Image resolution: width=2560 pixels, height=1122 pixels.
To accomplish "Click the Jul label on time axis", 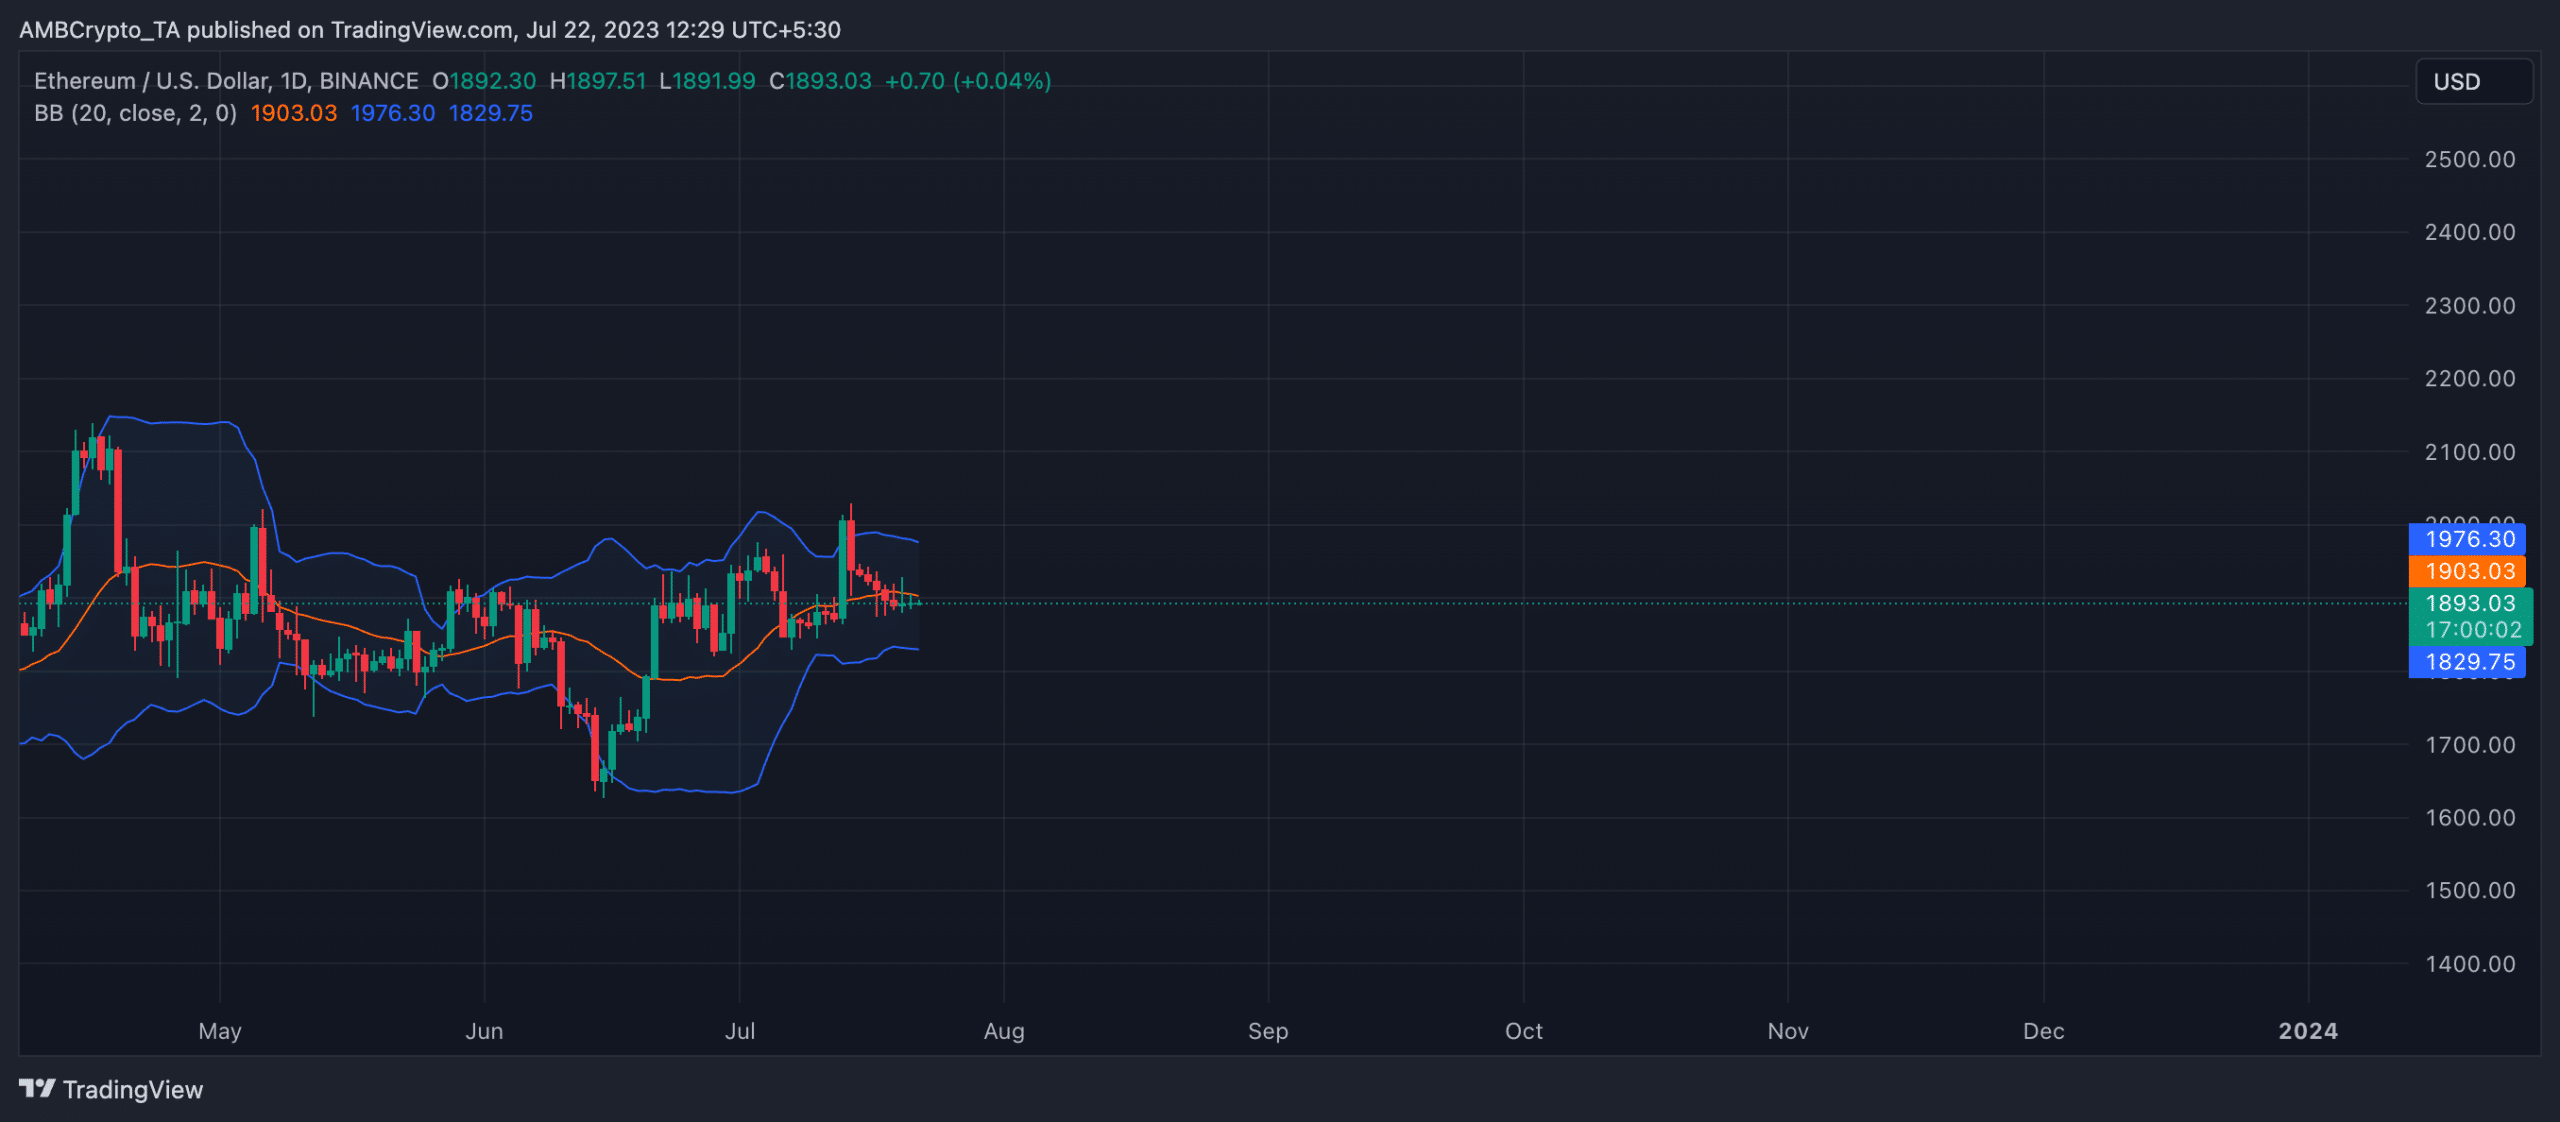I will point(739,1031).
